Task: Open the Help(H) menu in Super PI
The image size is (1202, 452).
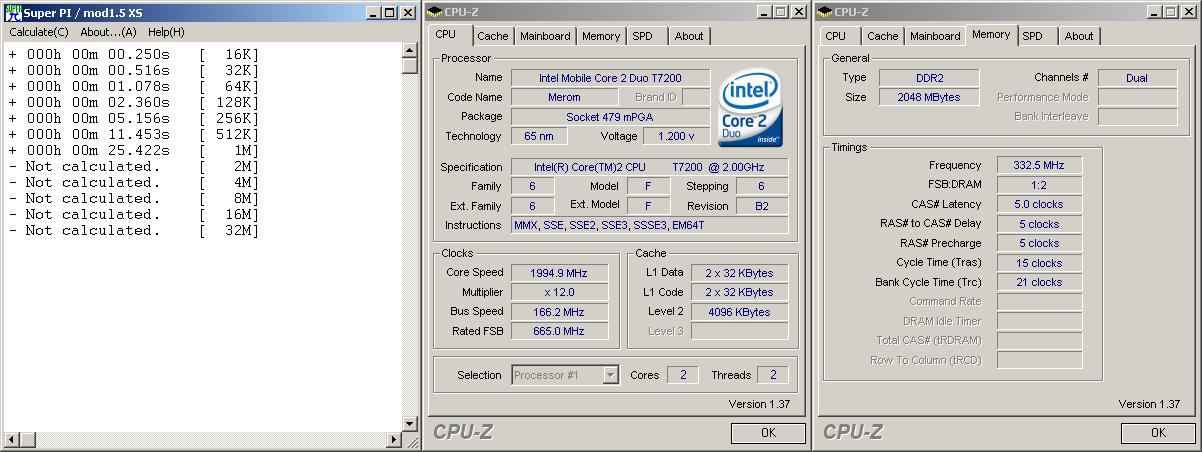Action: 166,32
